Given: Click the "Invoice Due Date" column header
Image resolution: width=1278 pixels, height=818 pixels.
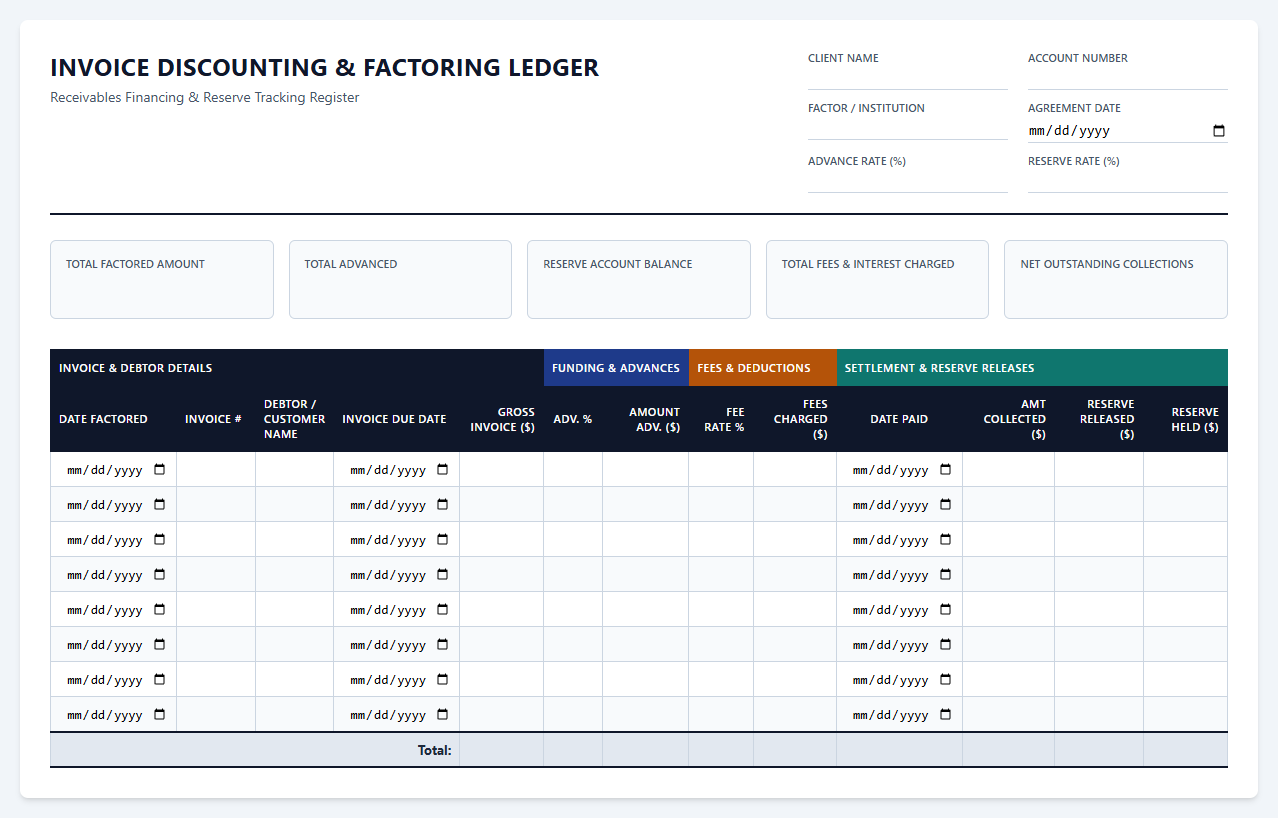Looking at the screenshot, I should pos(396,419).
